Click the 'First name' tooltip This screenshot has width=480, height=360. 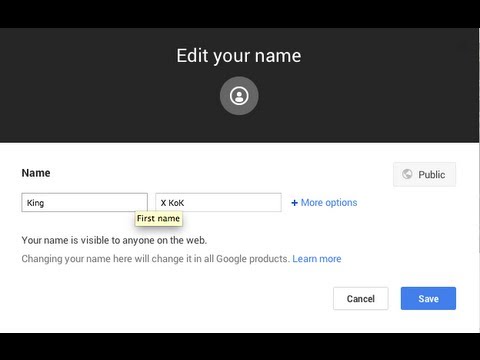tap(158, 219)
